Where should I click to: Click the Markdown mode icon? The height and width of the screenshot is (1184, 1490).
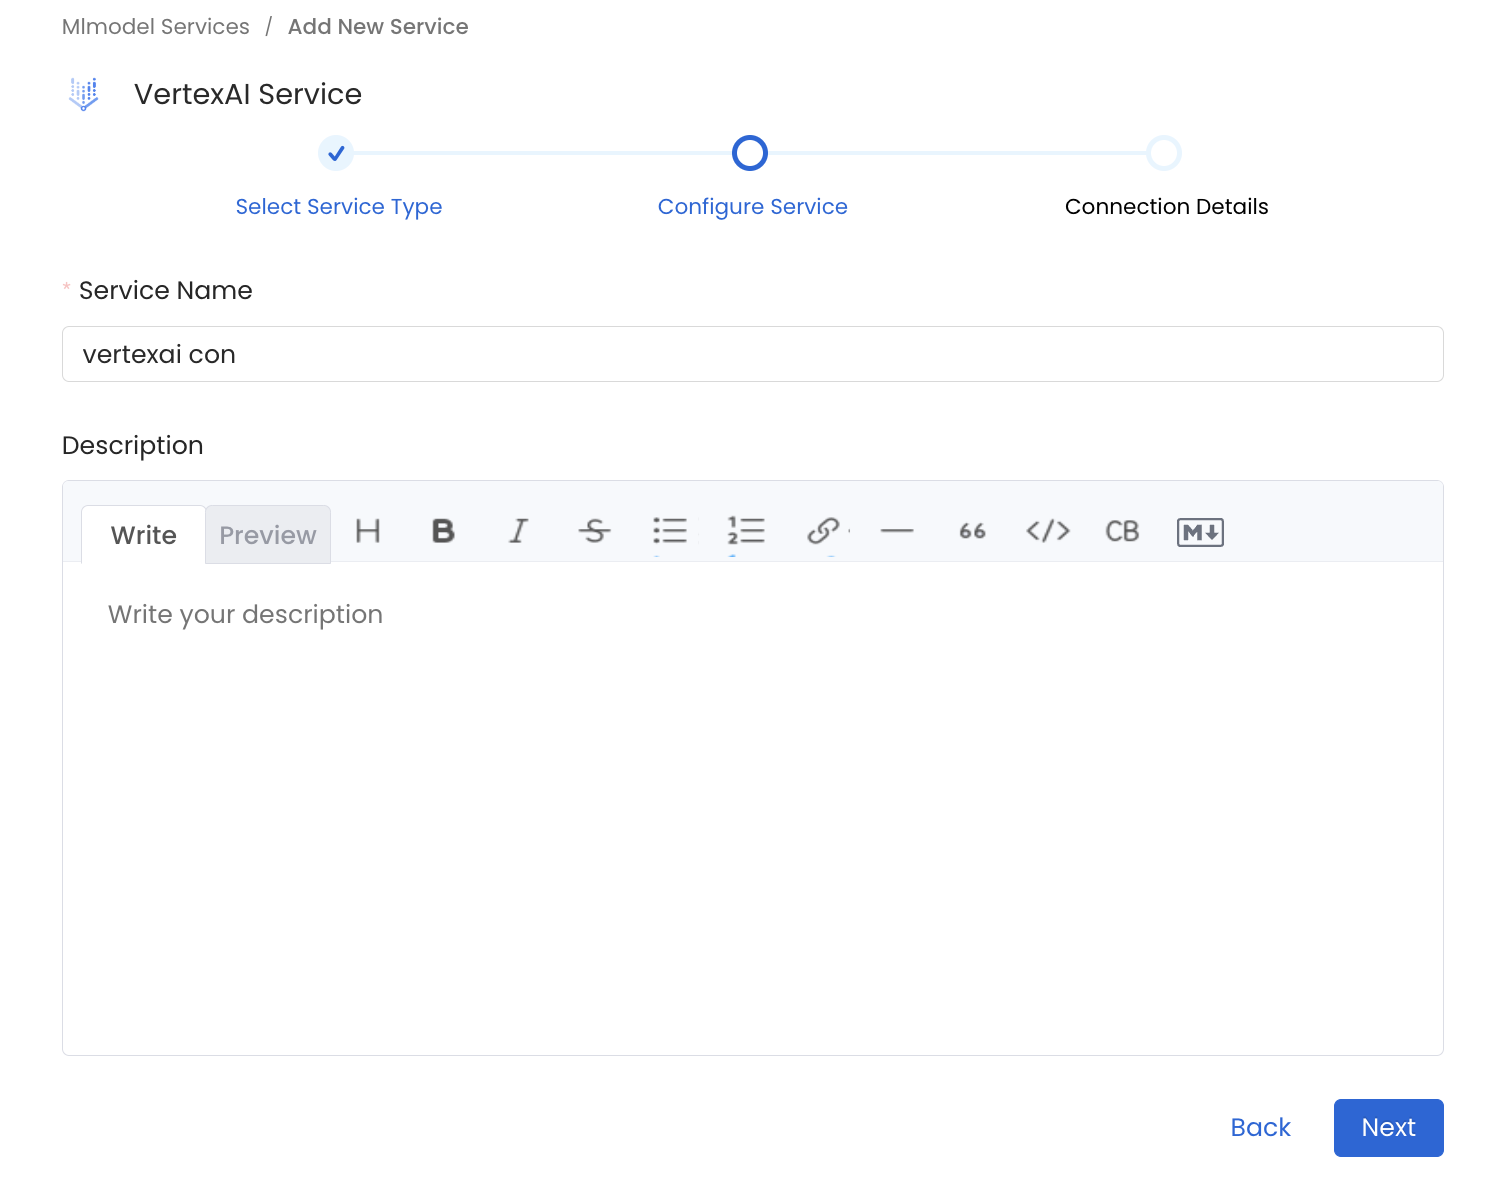pos(1200,532)
